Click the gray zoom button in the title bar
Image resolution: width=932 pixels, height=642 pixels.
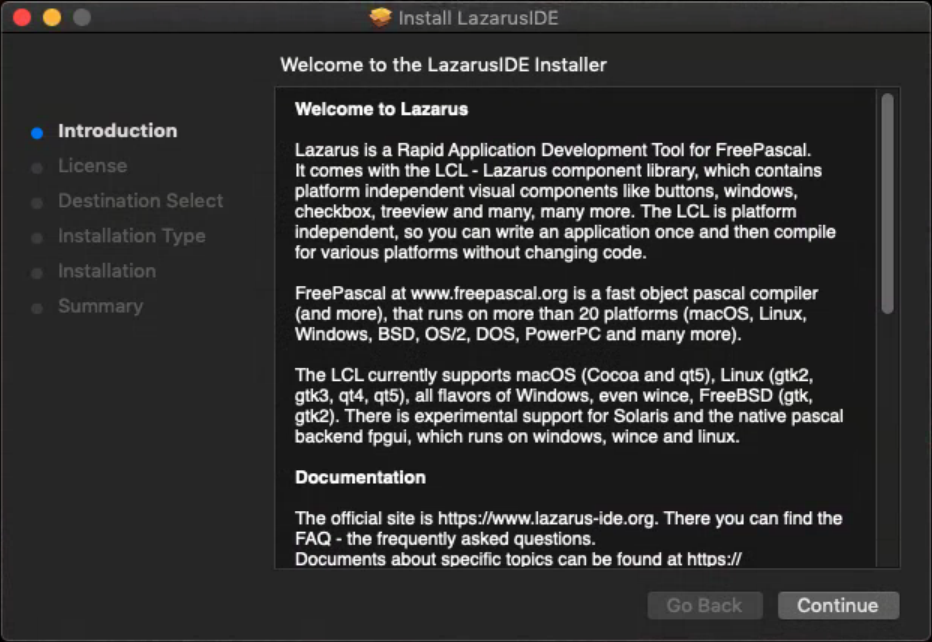coord(82,17)
